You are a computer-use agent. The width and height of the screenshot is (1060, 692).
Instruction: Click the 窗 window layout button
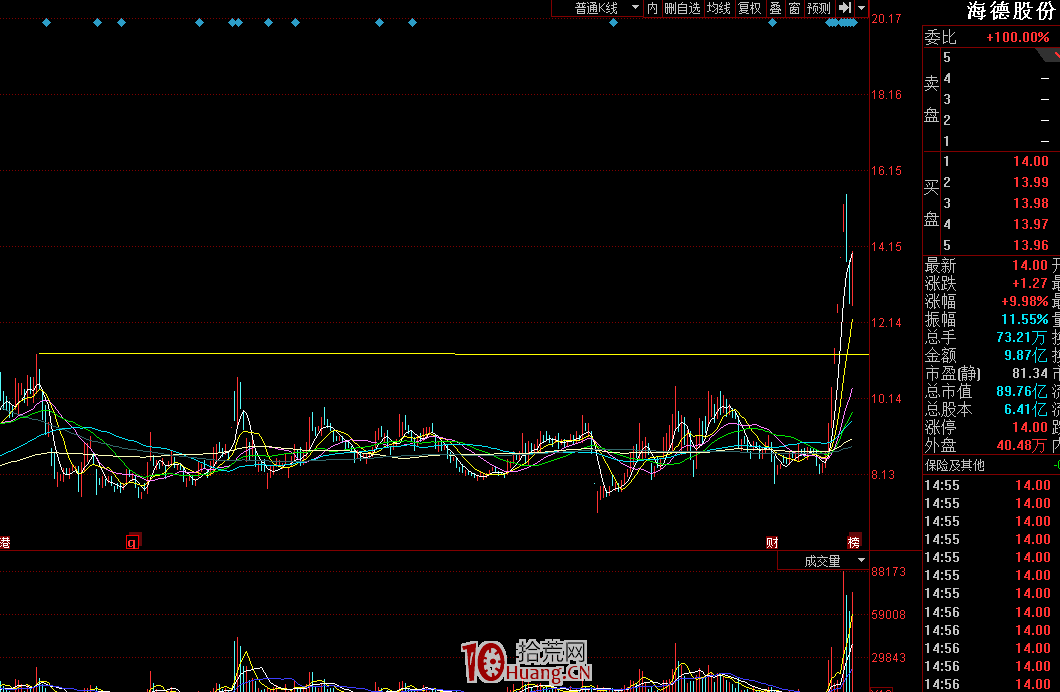[x=794, y=8]
